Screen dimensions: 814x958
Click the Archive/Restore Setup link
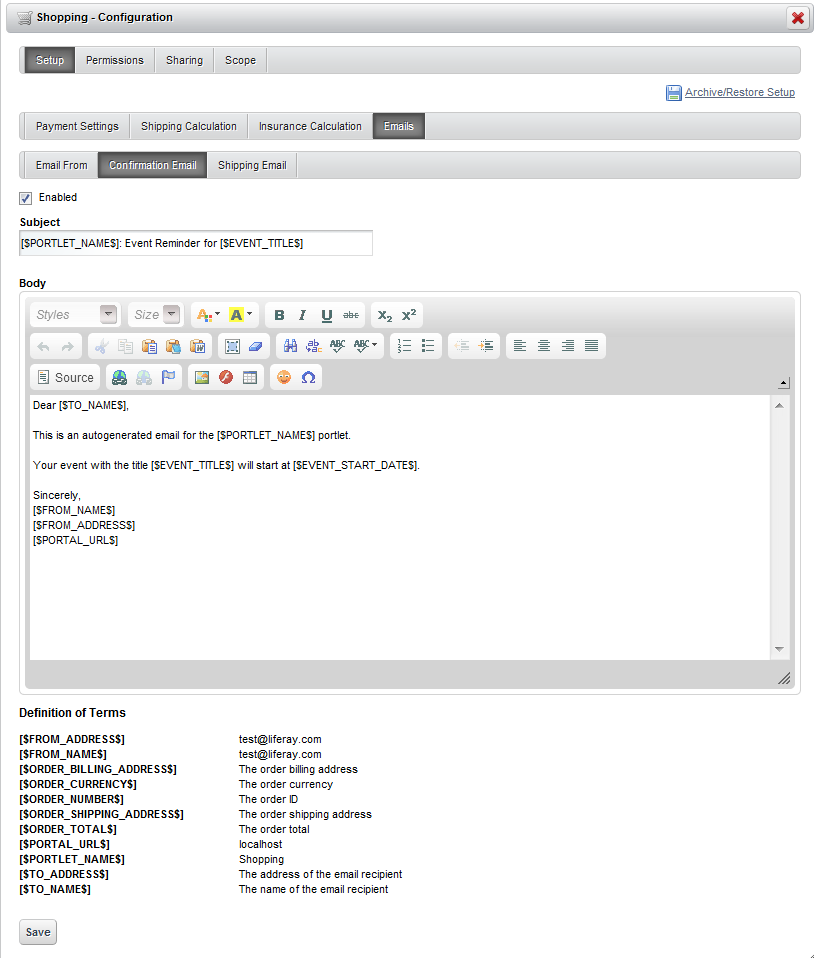tap(739, 92)
